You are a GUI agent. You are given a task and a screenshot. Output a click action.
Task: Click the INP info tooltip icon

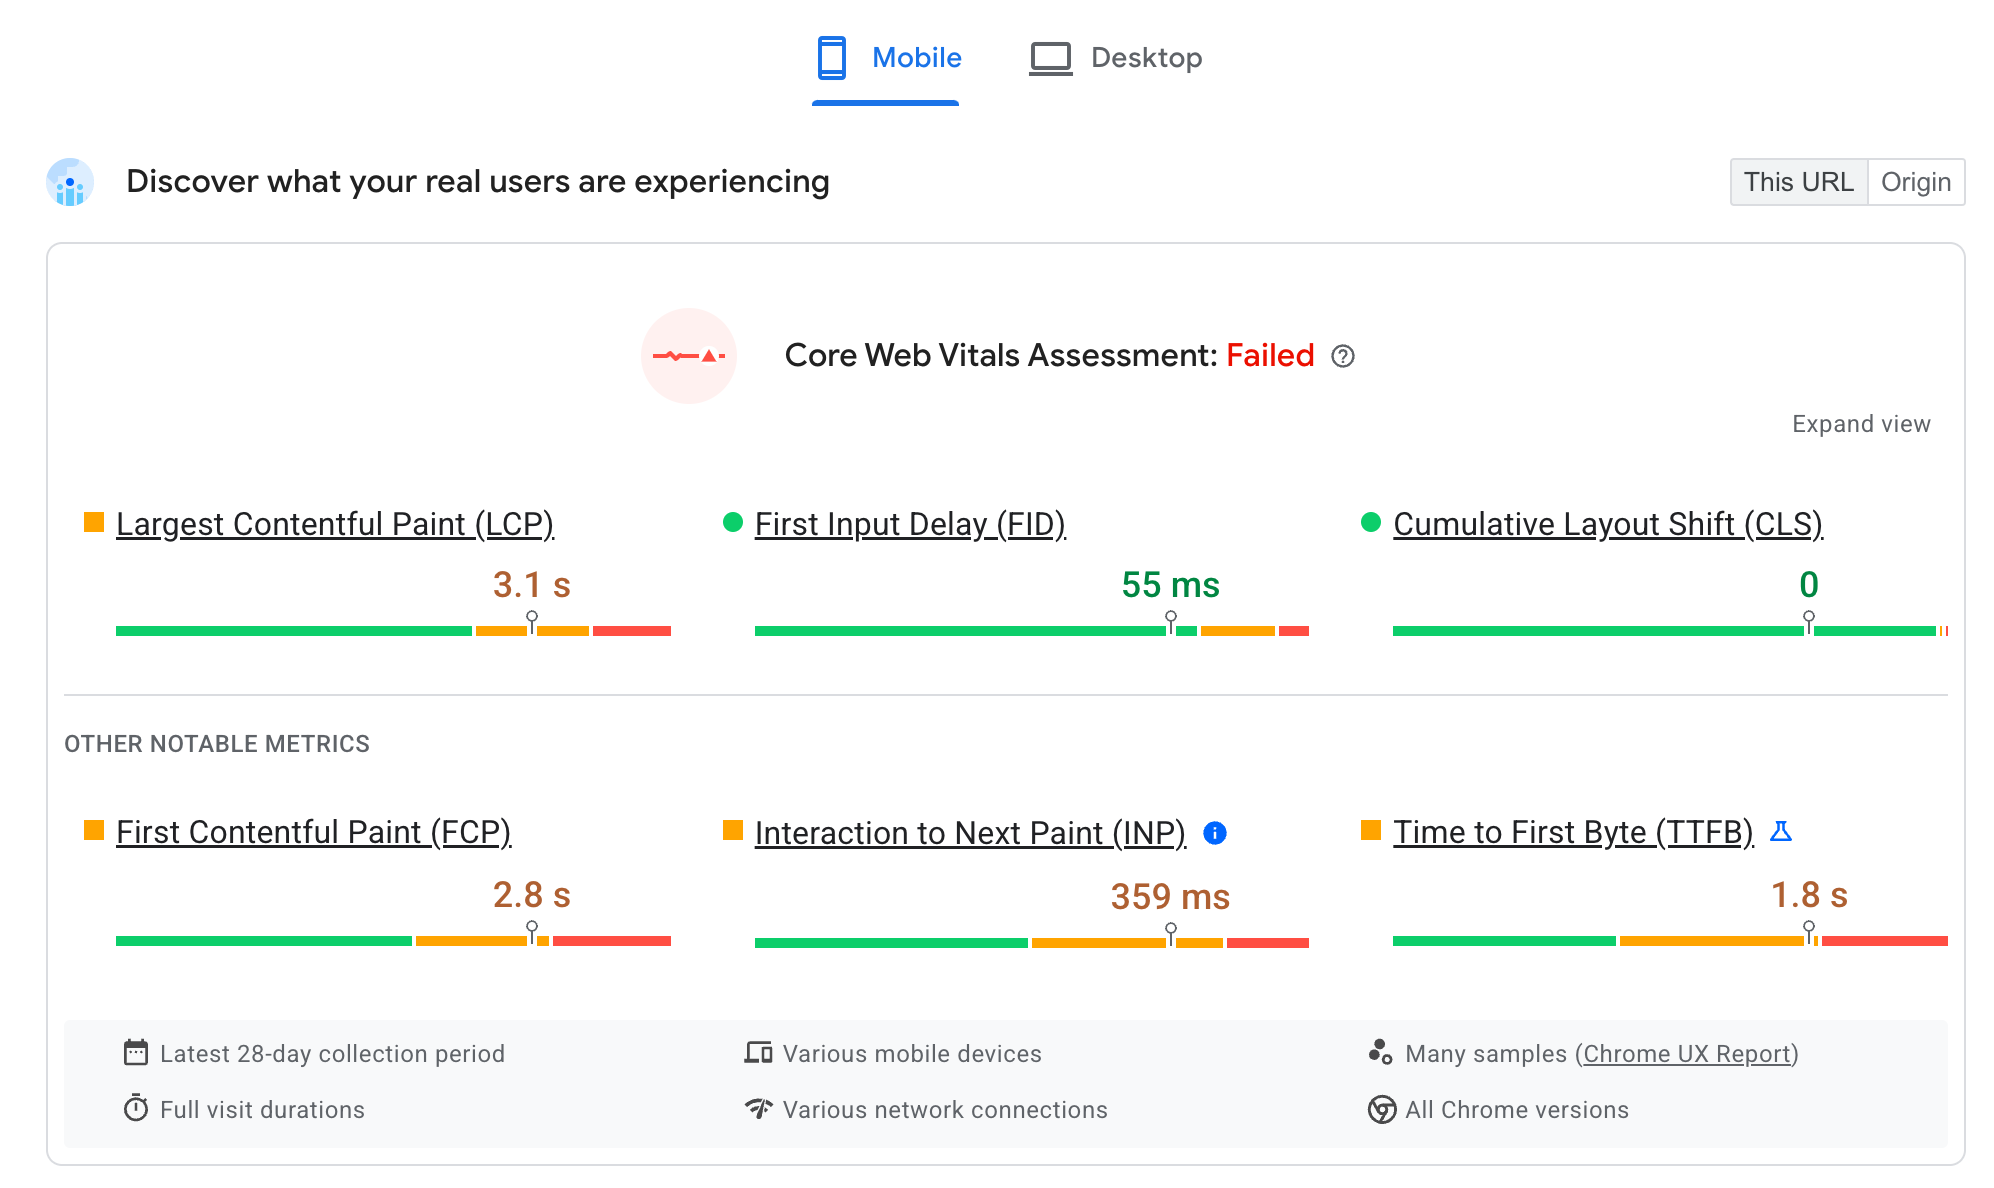click(1213, 832)
